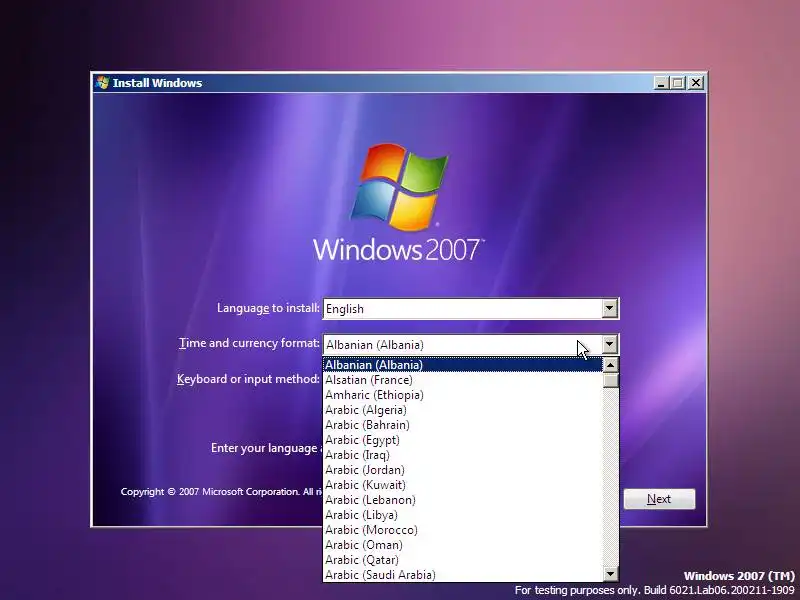Select Arabic (Saudi Arabia) entry

click(463, 574)
